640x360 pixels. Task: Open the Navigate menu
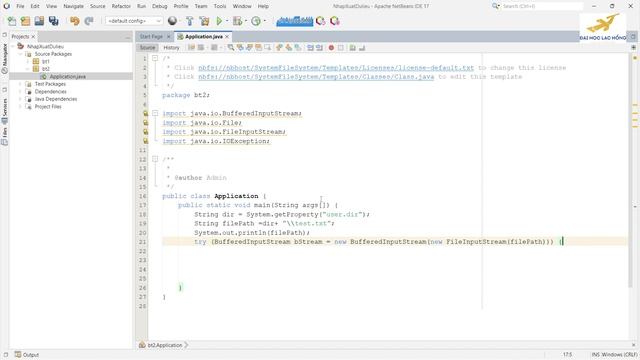[73, 6]
